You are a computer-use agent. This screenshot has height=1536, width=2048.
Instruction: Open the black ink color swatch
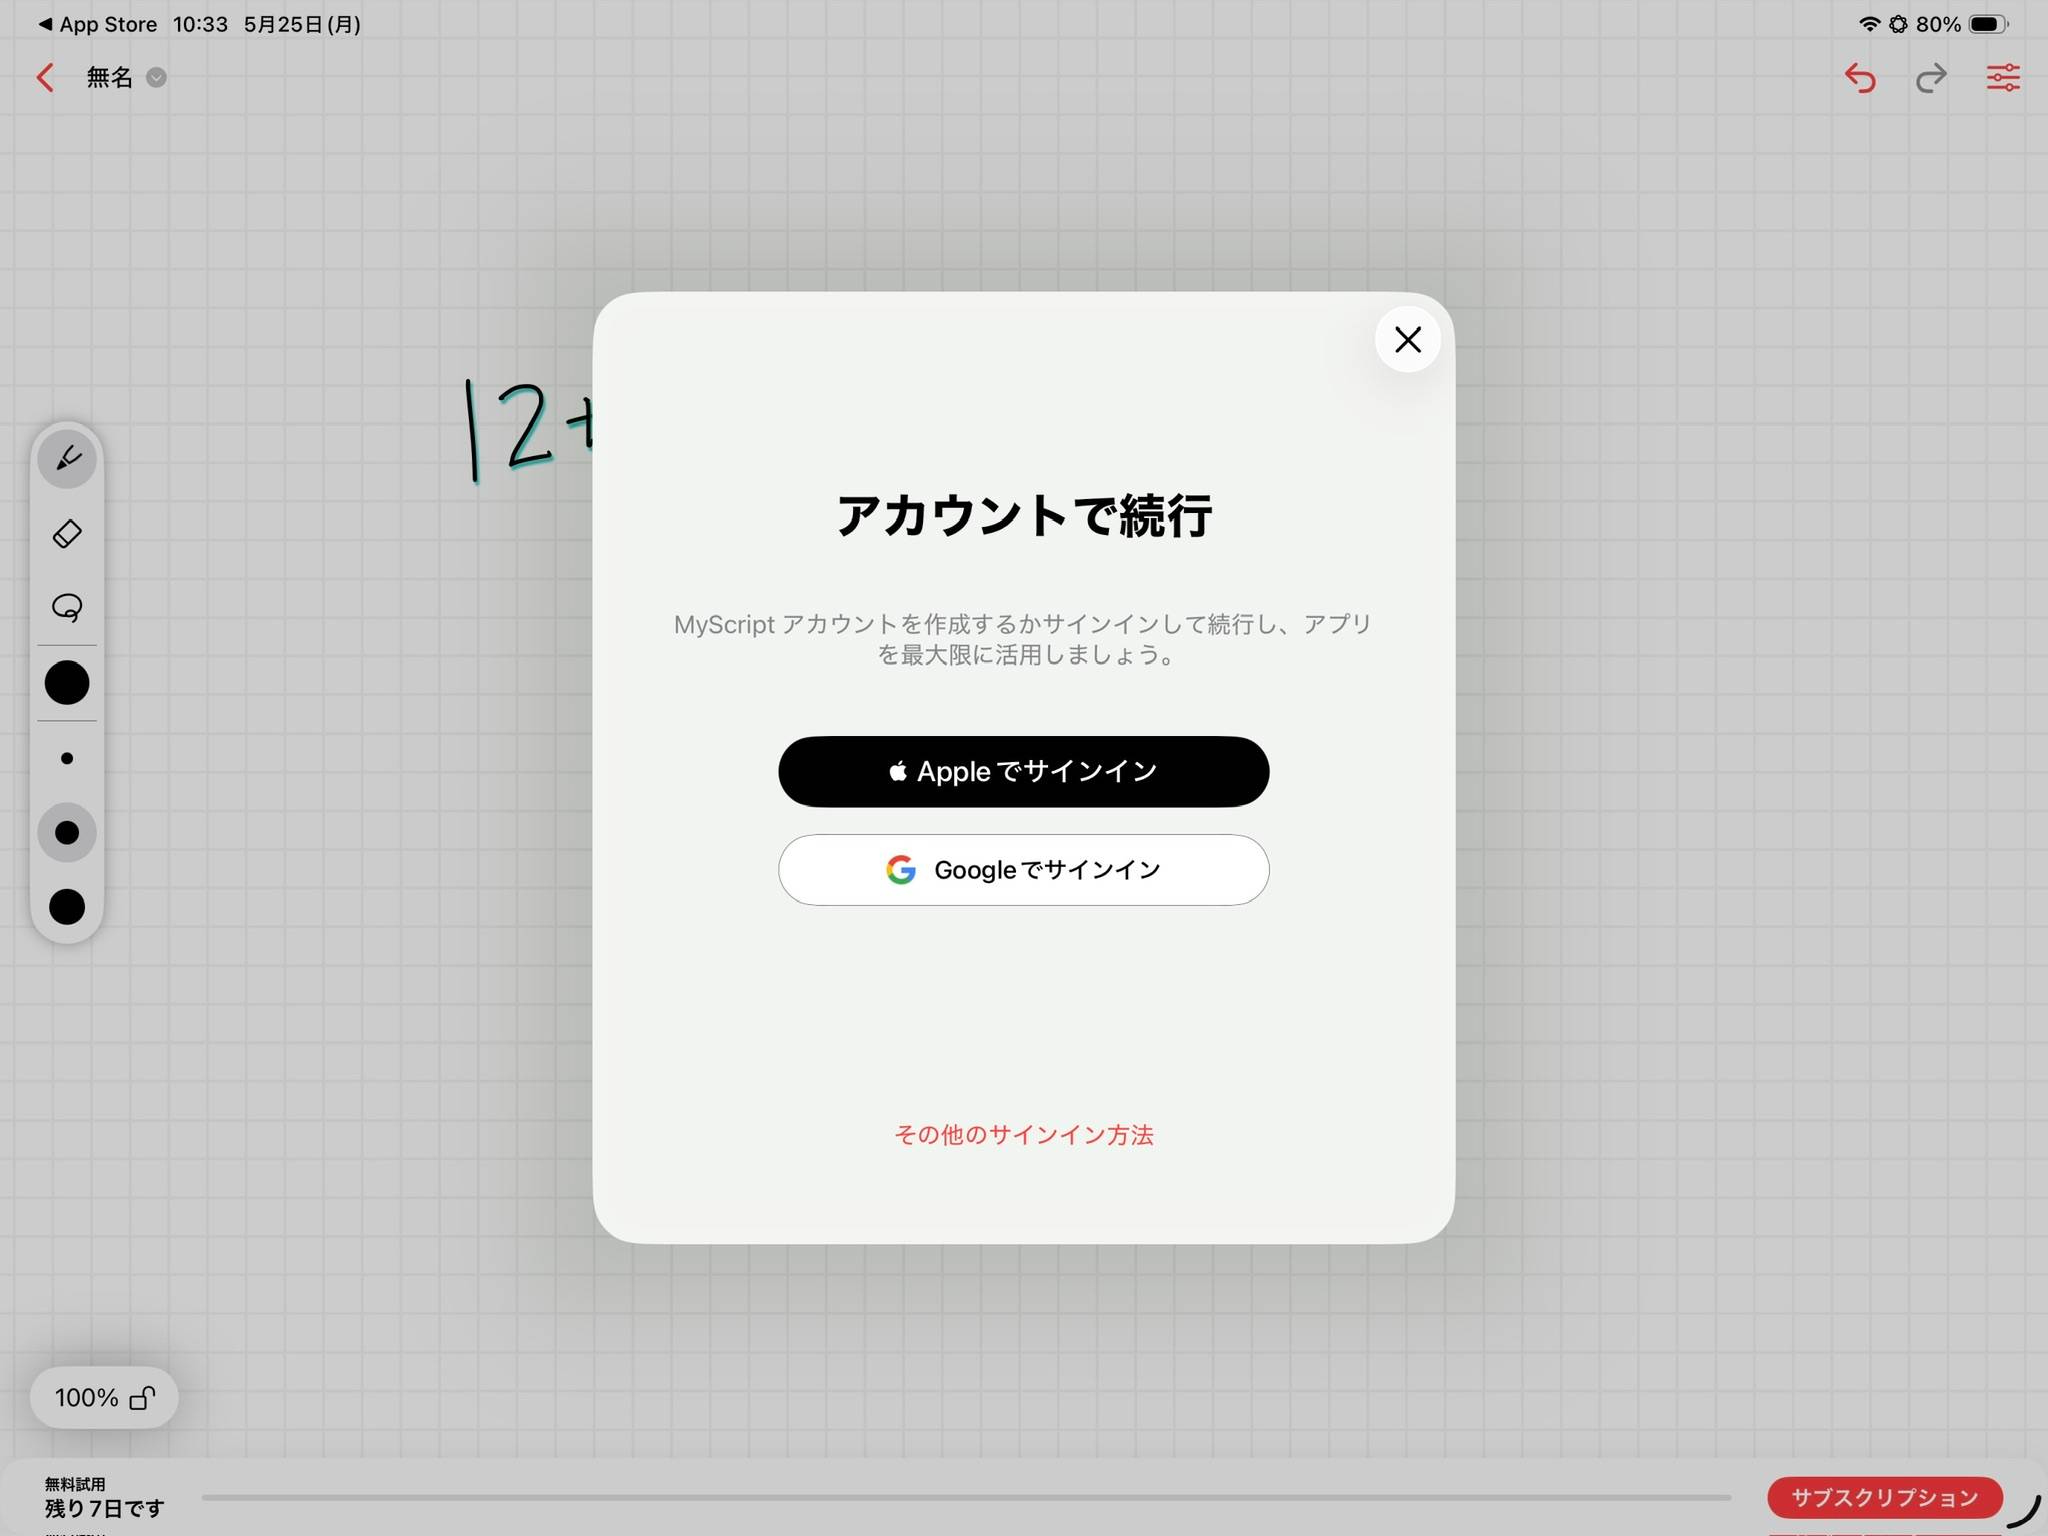tap(67, 683)
